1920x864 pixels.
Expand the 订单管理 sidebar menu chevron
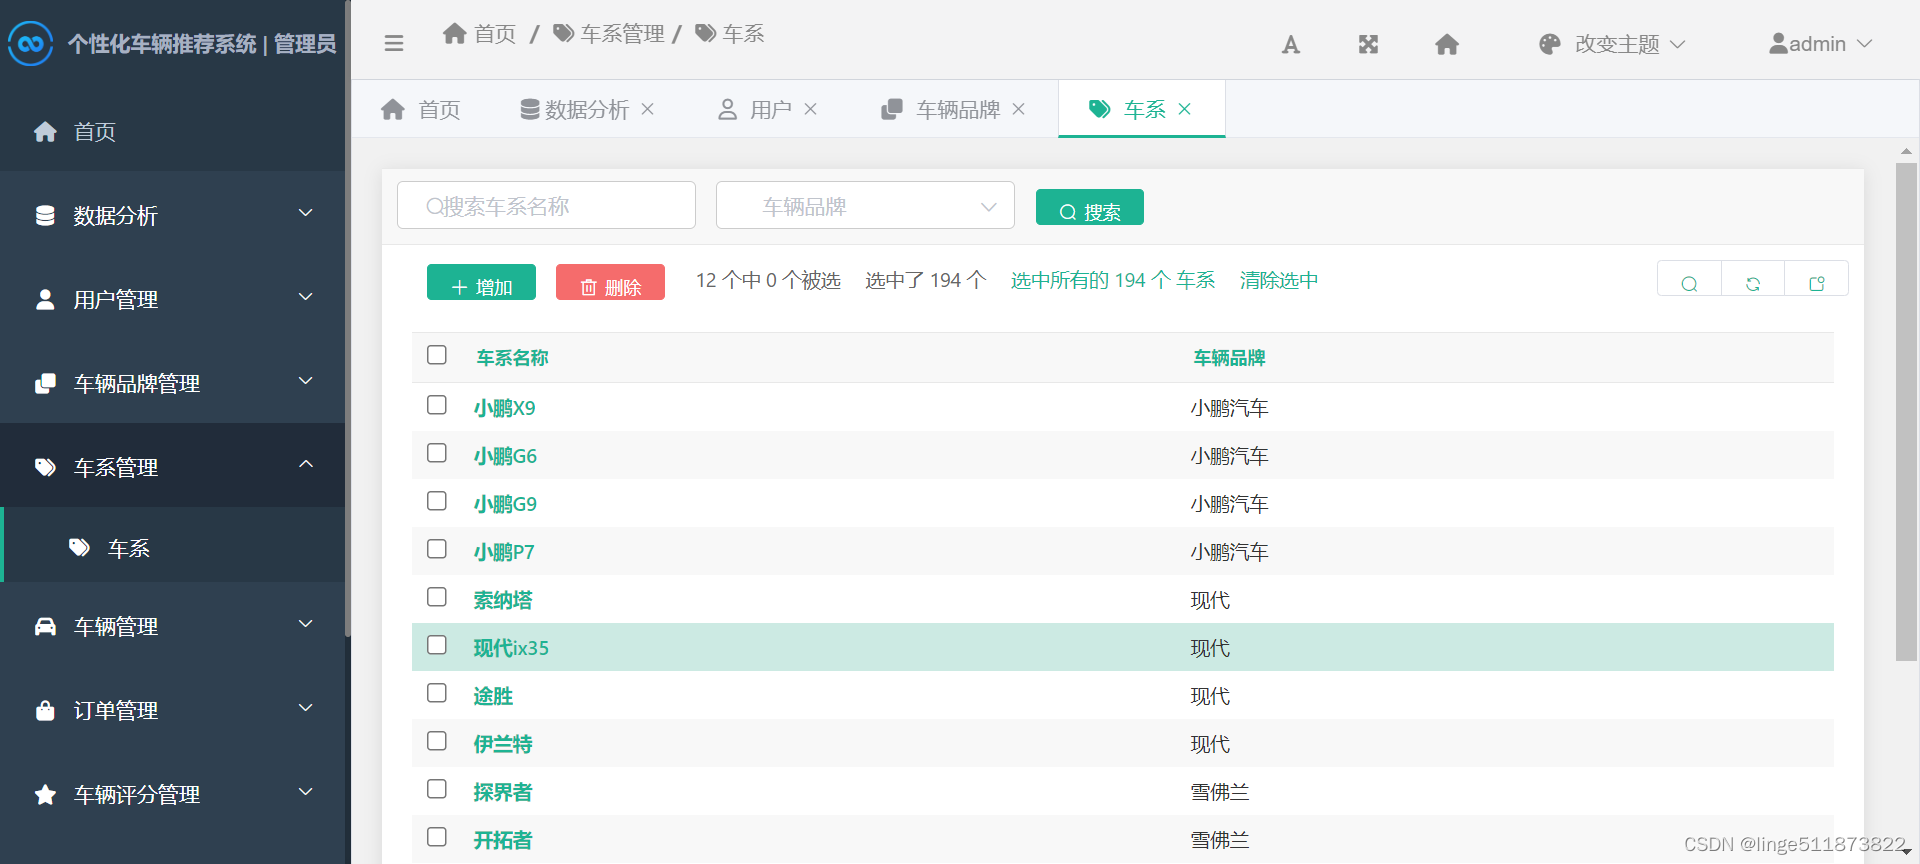click(x=306, y=708)
